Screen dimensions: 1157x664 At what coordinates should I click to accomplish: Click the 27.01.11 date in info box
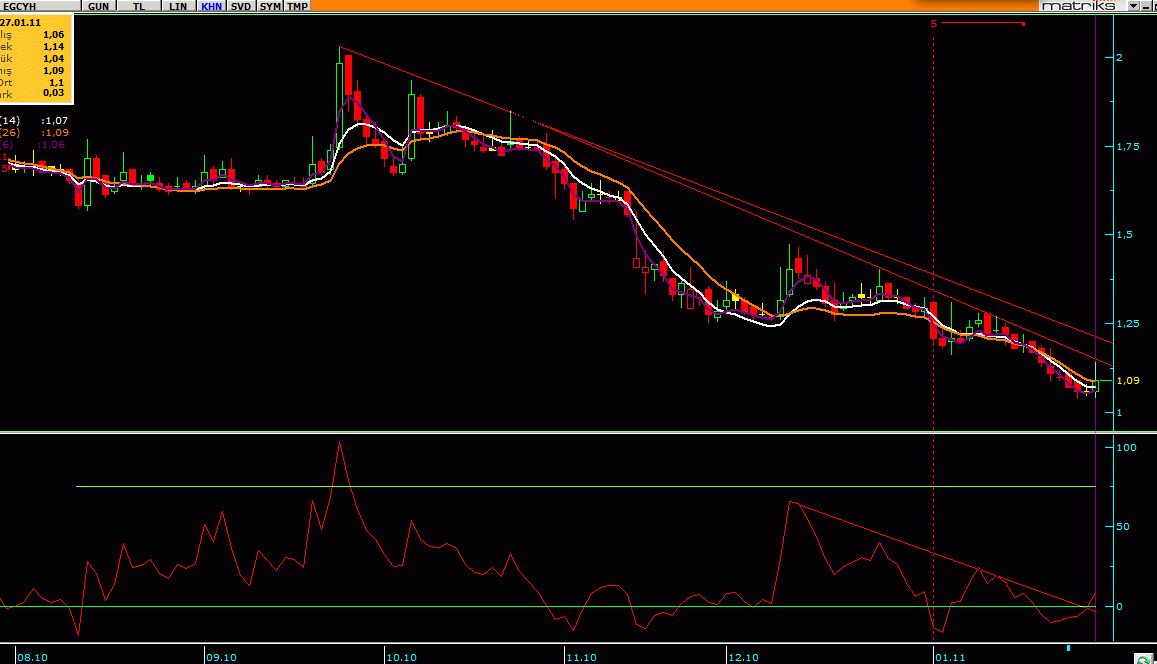pos(21,23)
